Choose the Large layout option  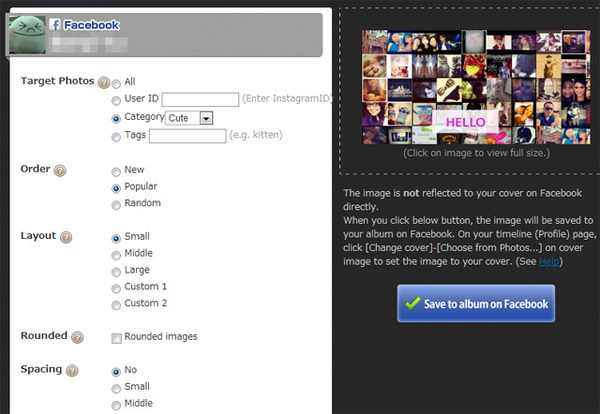(117, 272)
